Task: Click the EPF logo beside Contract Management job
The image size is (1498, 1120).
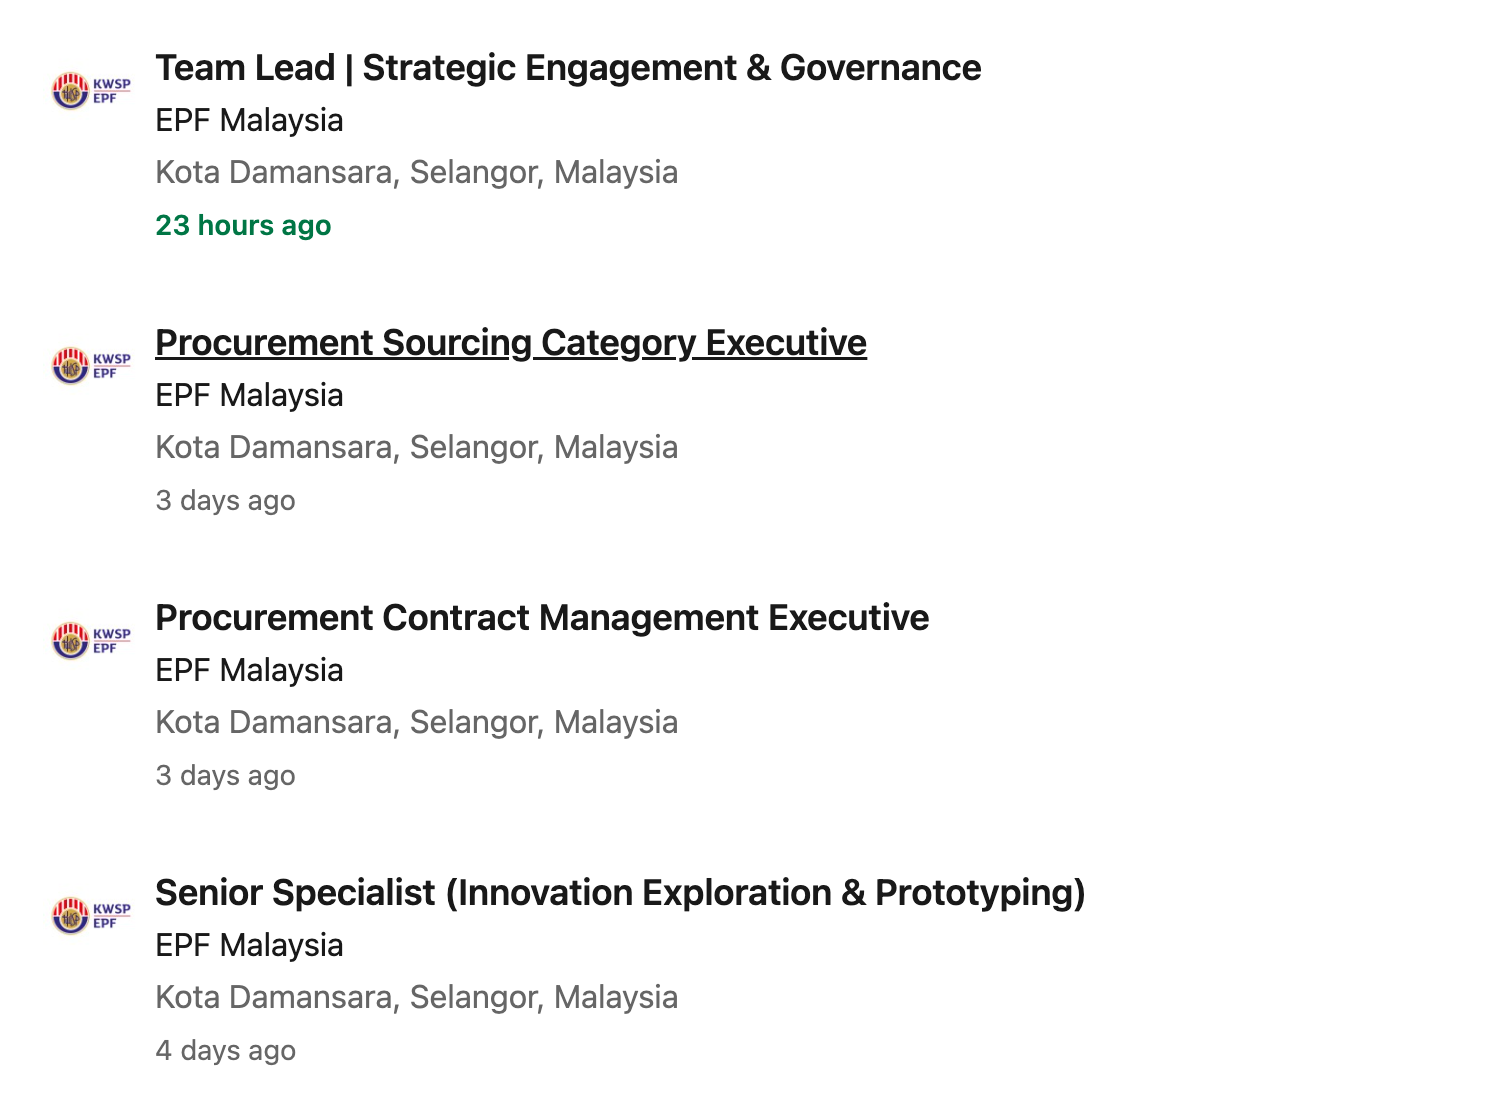Action: [91, 641]
